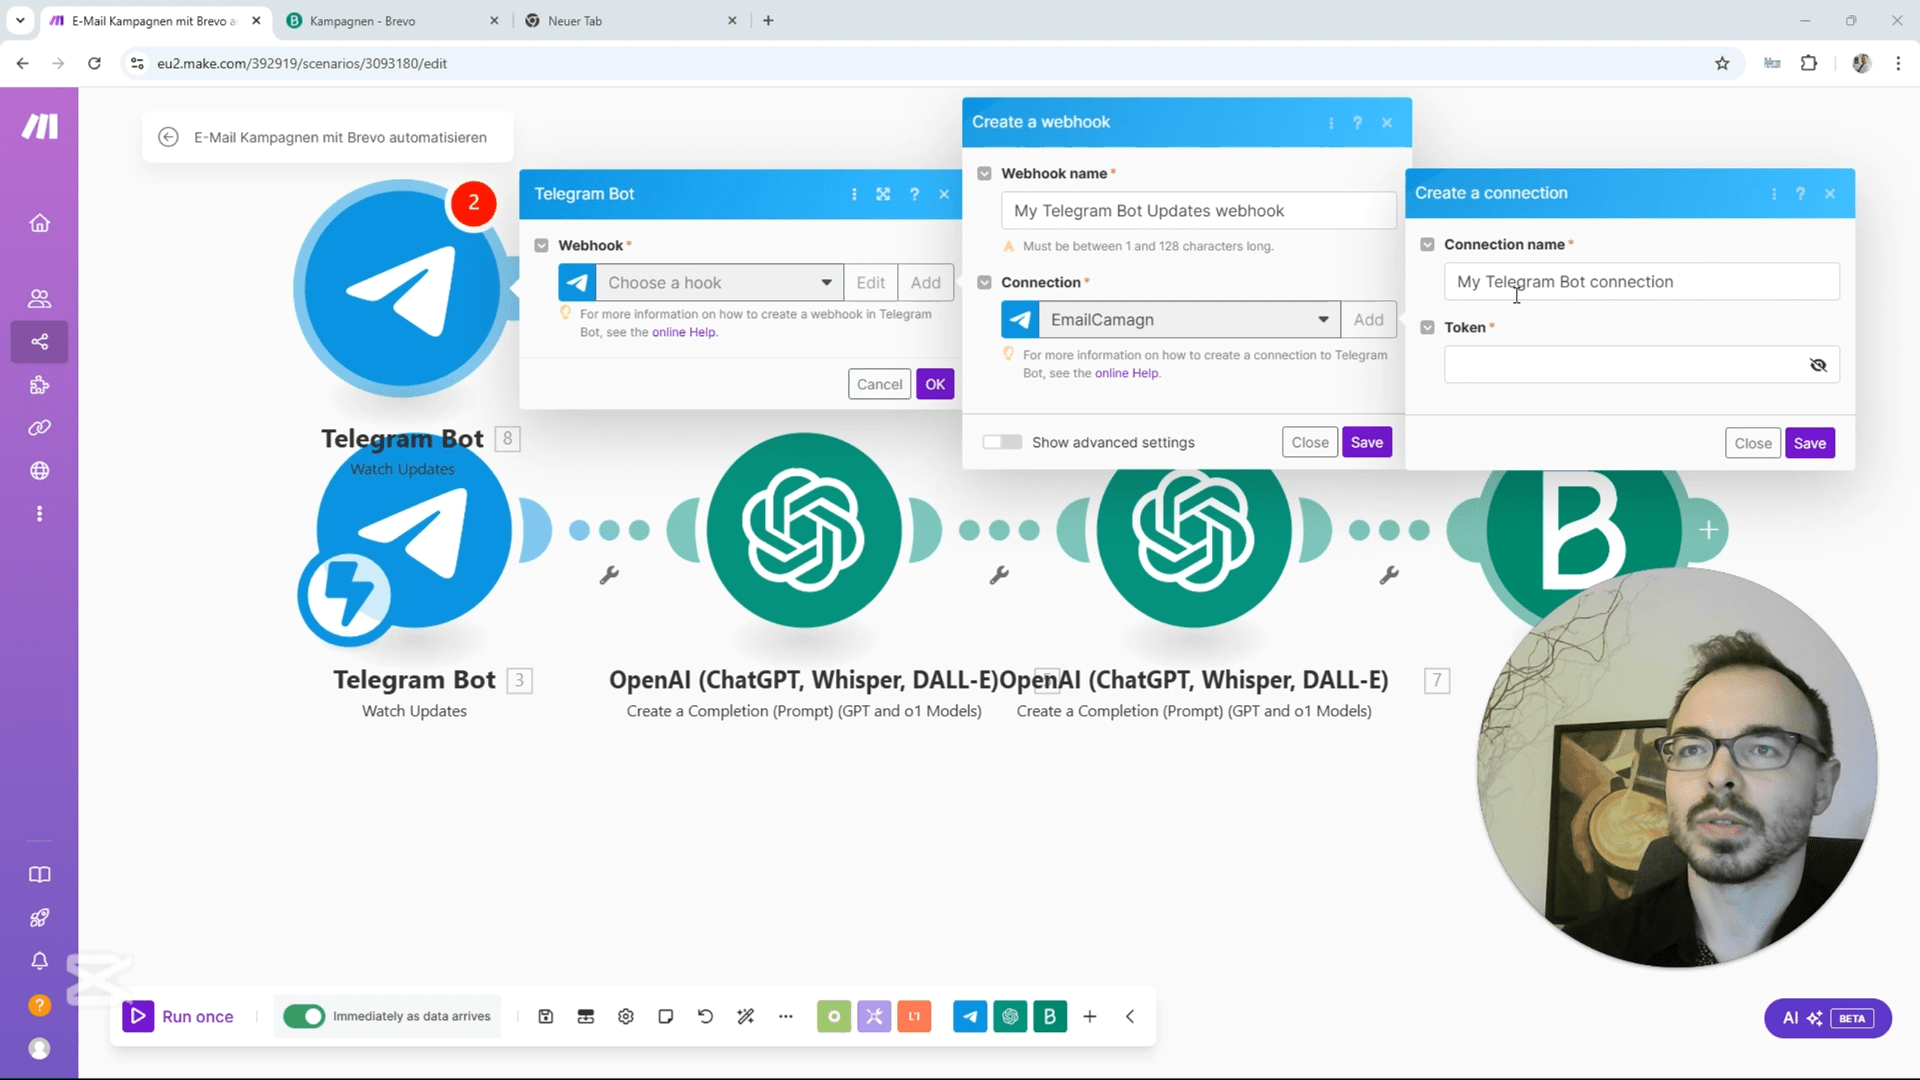The image size is (1920, 1080).
Task: Add a favorite module with plus icon
Action: [x=1090, y=1017]
